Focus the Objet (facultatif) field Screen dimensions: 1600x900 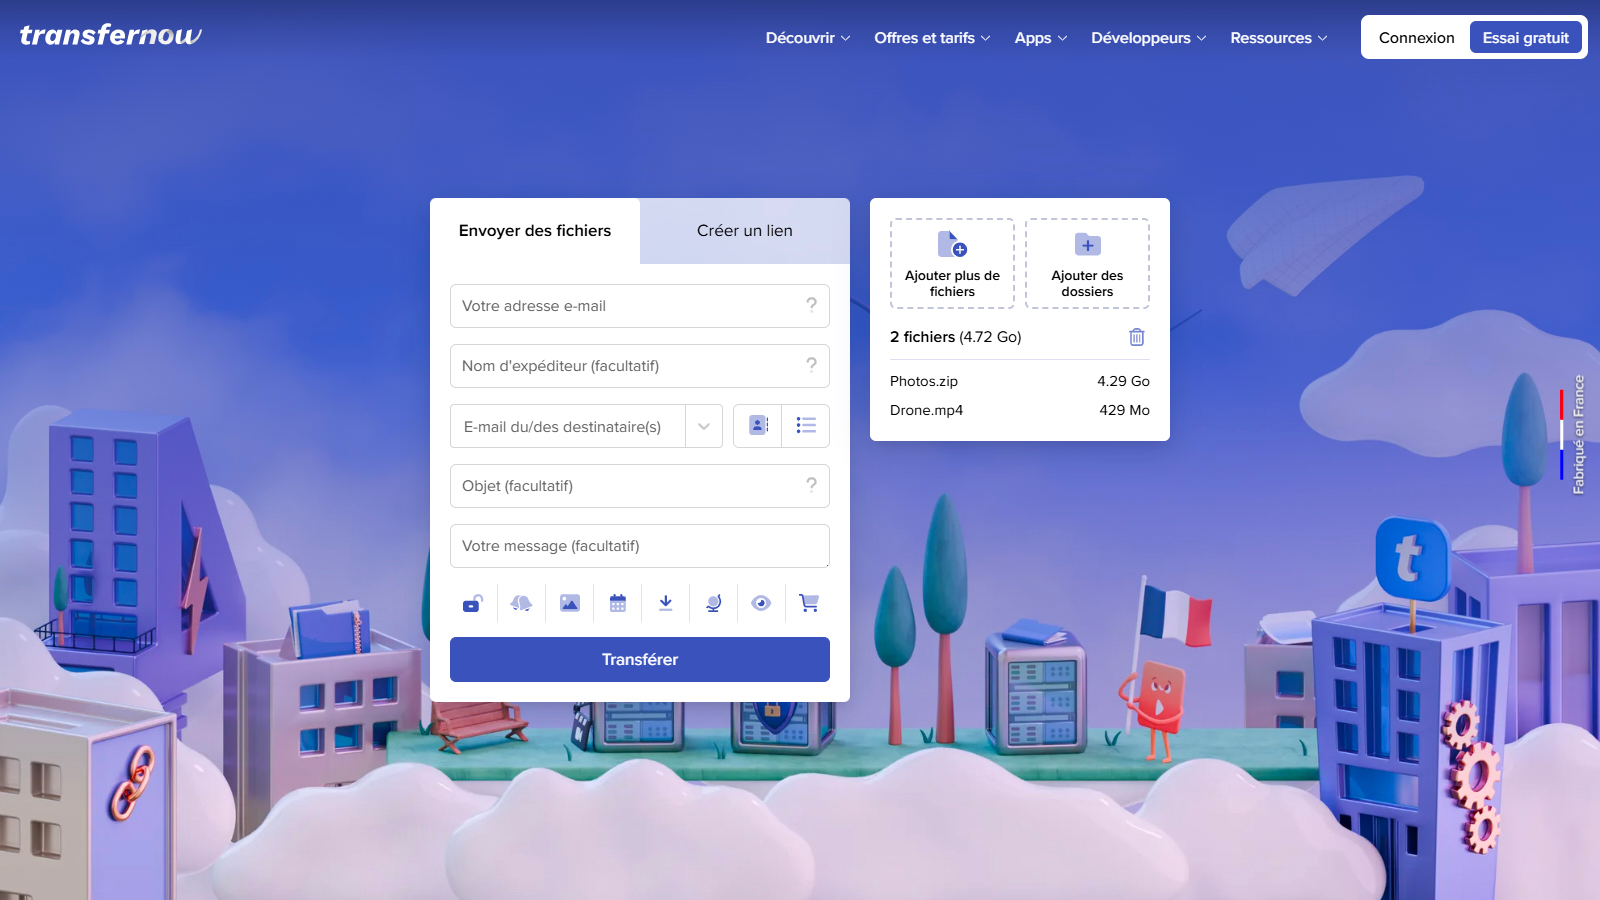pos(640,486)
